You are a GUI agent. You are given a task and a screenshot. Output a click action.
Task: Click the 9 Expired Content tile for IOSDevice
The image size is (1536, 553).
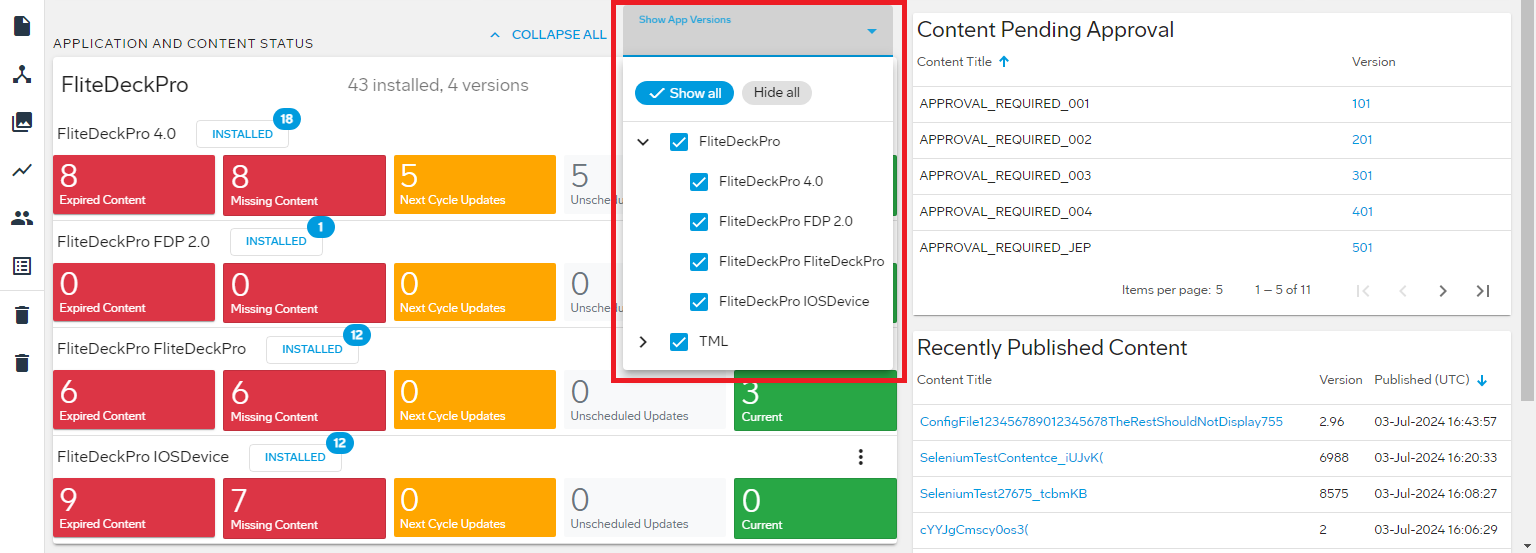pyautogui.click(x=134, y=507)
